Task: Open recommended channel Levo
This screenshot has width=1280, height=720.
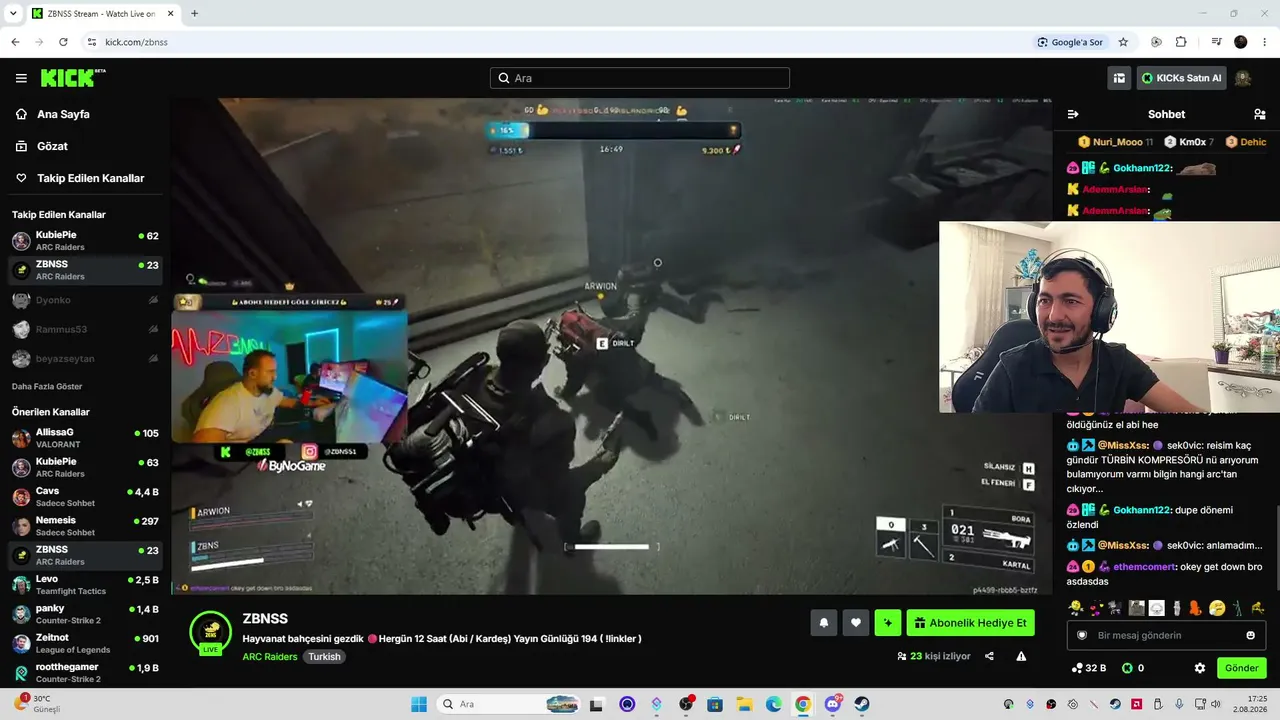Action: pyautogui.click(x=85, y=585)
